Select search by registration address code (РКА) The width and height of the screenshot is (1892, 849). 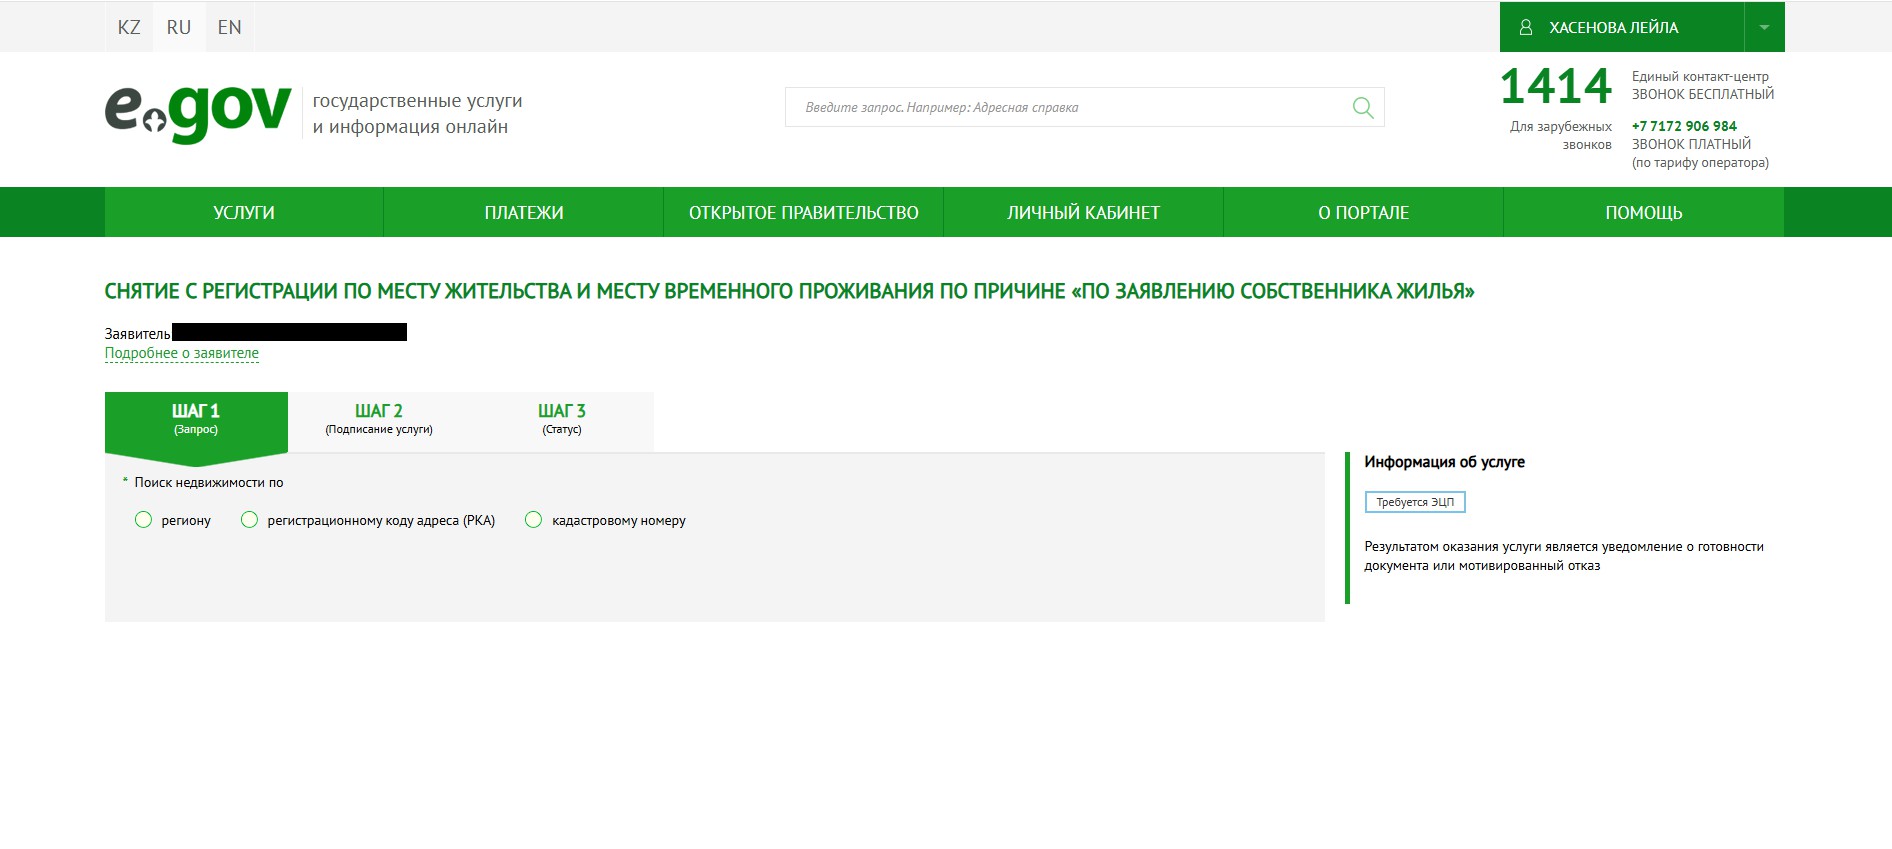[x=250, y=520]
